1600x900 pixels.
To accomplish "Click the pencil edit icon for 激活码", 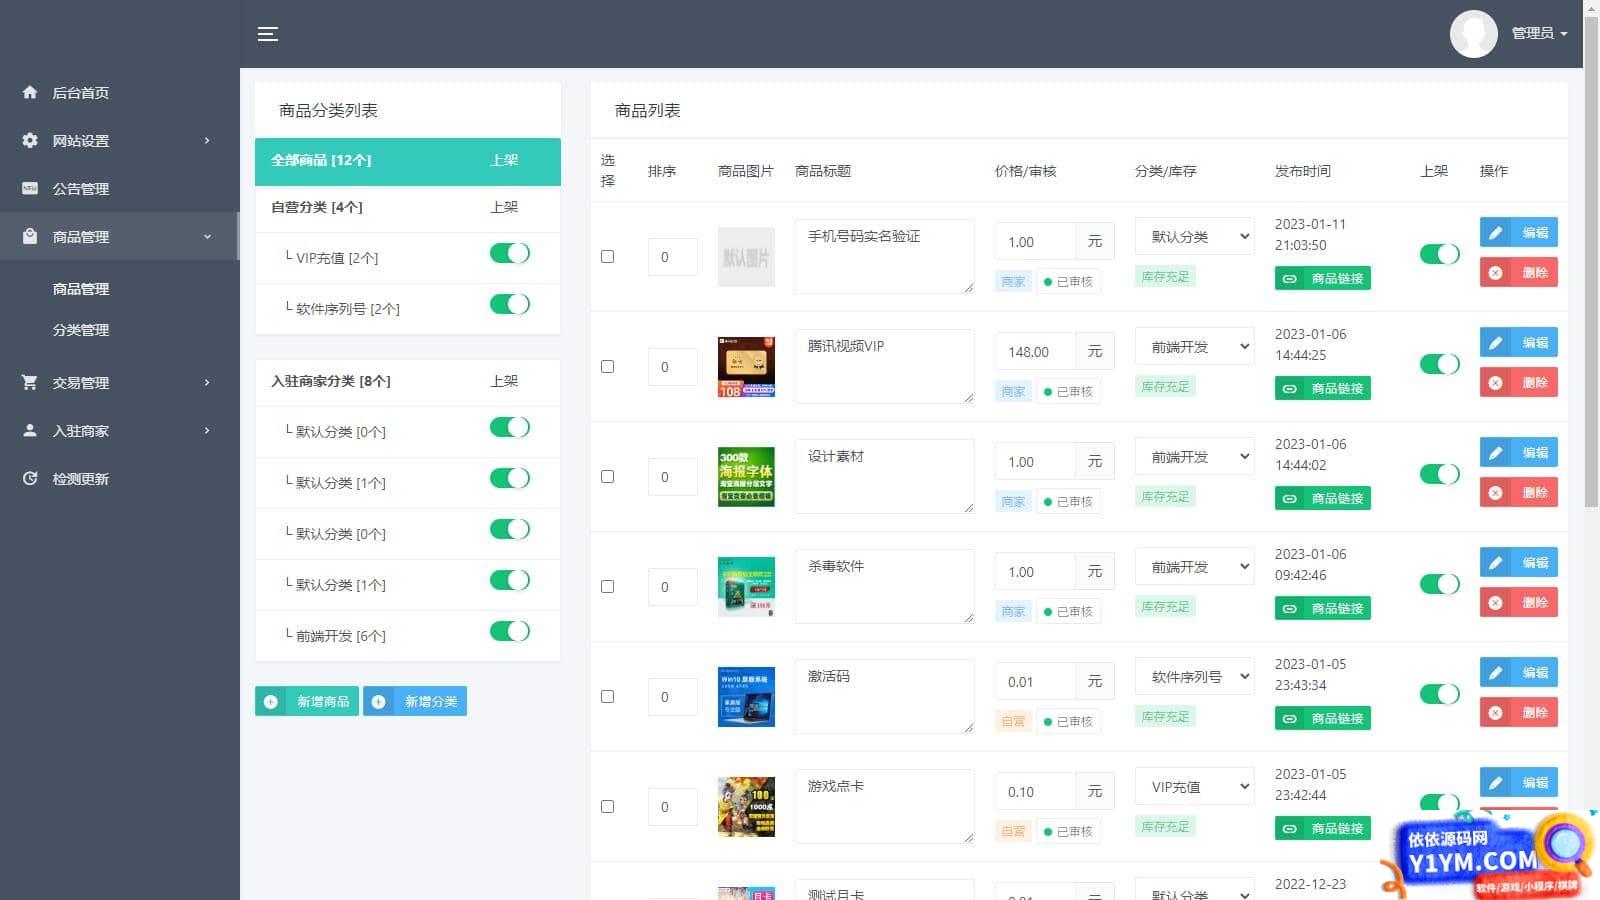I will (1495, 672).
